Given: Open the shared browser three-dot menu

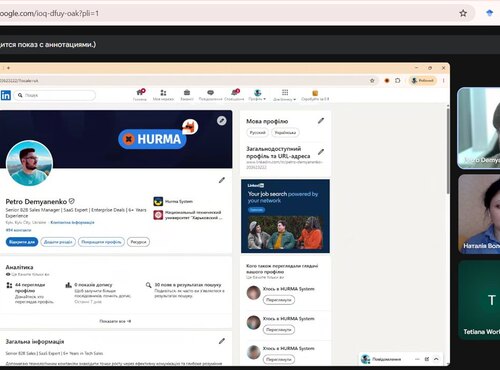Looking at the screenshot, I should pos(443,80).
